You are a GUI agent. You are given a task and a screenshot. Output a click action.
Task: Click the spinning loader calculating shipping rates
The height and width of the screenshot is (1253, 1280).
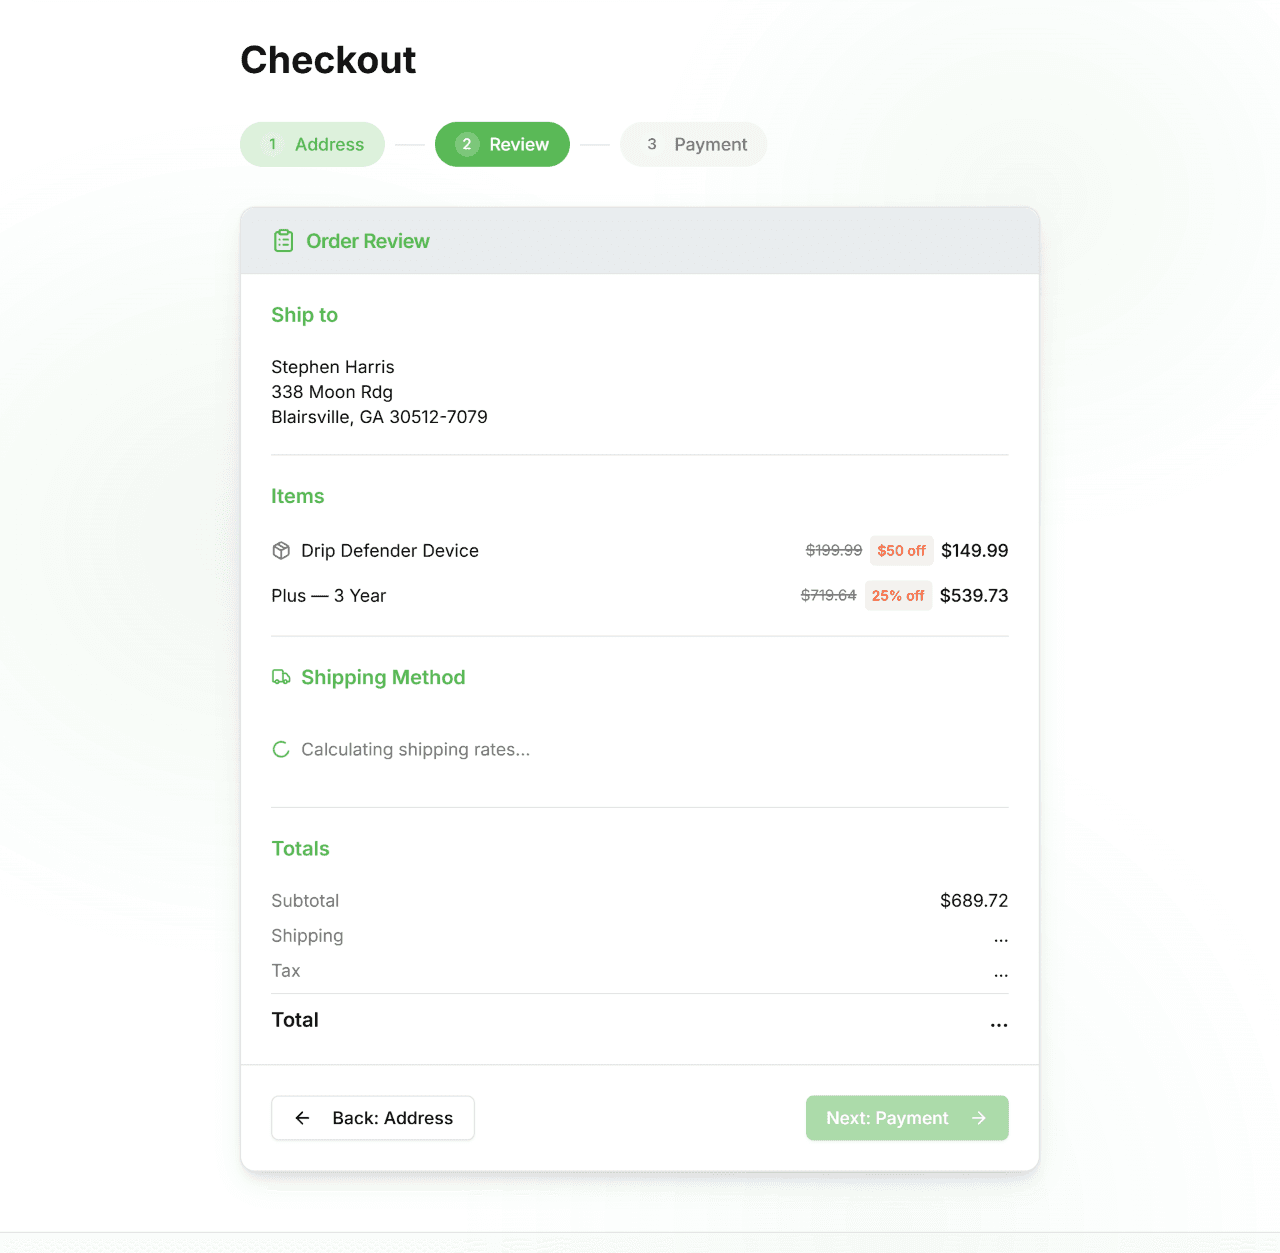[281, 749]
